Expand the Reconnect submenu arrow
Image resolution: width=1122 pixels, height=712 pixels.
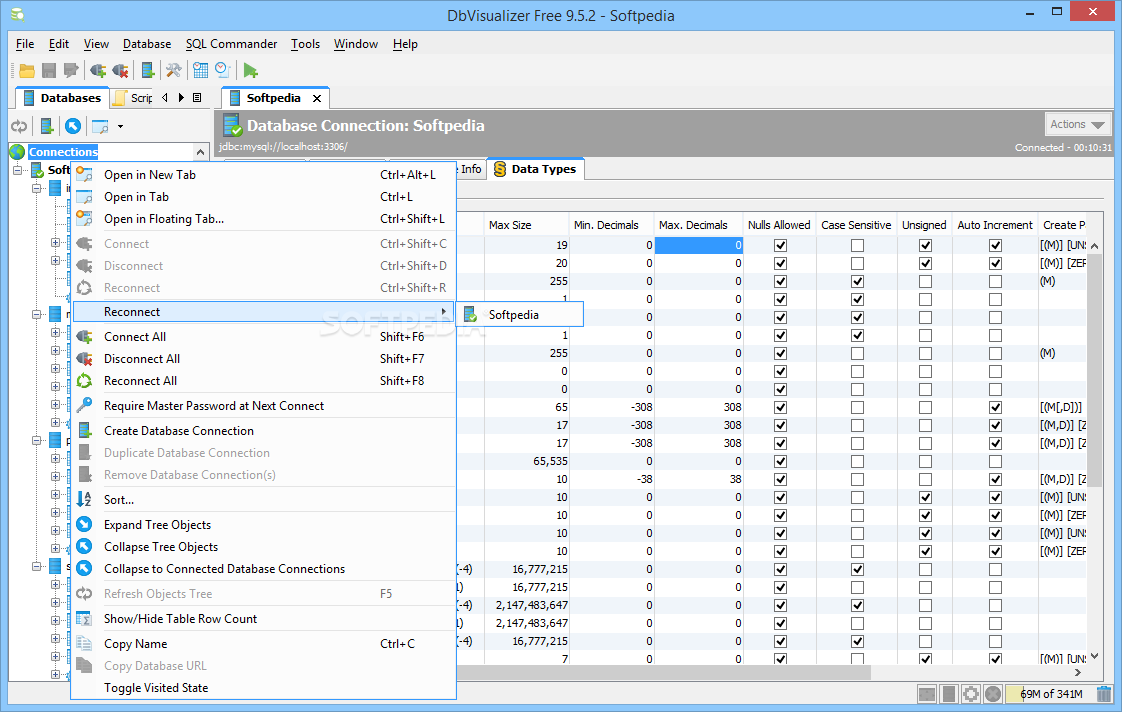[x=444, y=311]
